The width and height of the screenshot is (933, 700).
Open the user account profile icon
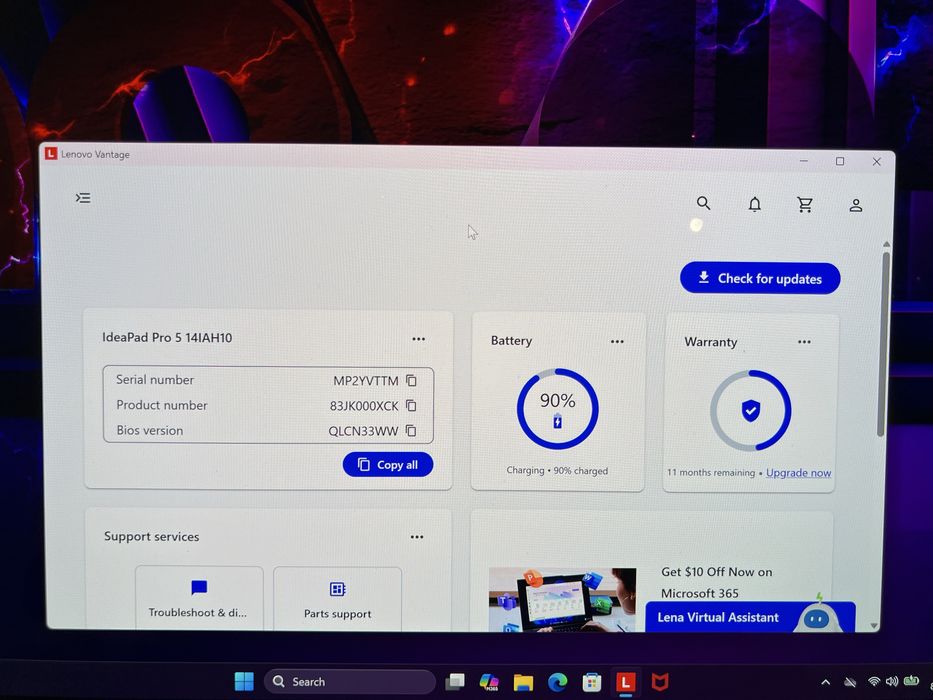[x=856, y=205]
